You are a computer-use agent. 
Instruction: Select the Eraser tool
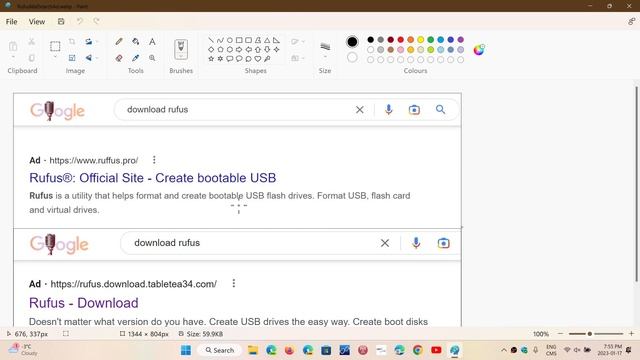tap(119, 58)
